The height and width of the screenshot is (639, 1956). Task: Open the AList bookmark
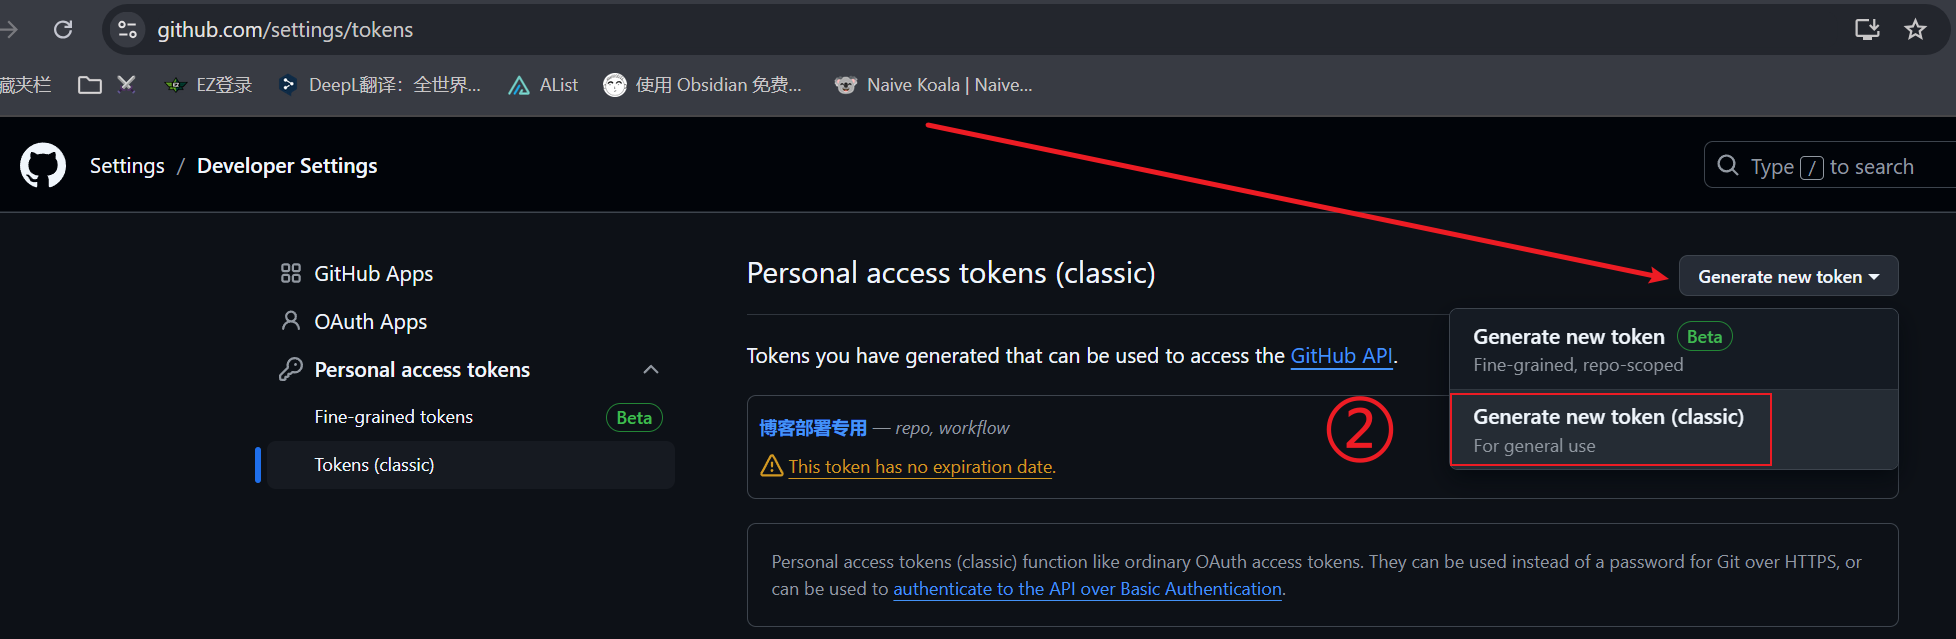click(543, 85)
